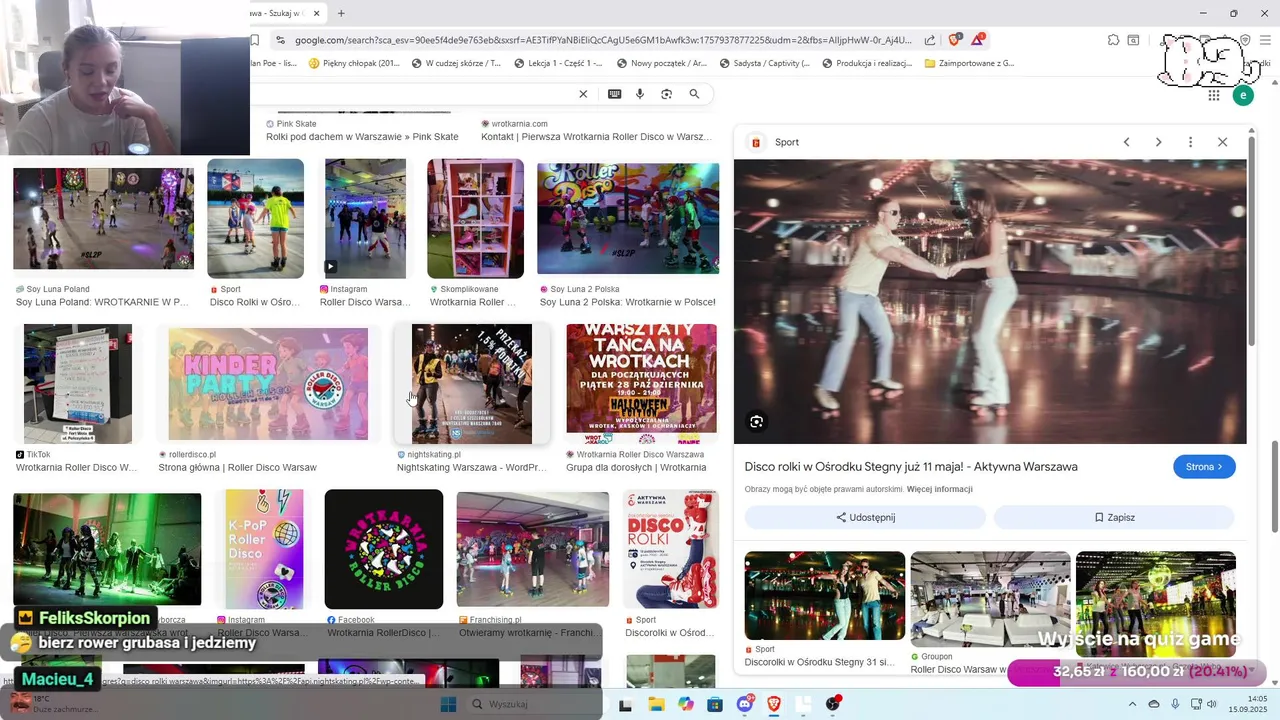
Task: Open wrotkarnia.com Kontakt result link
Action: coord(596,137)
